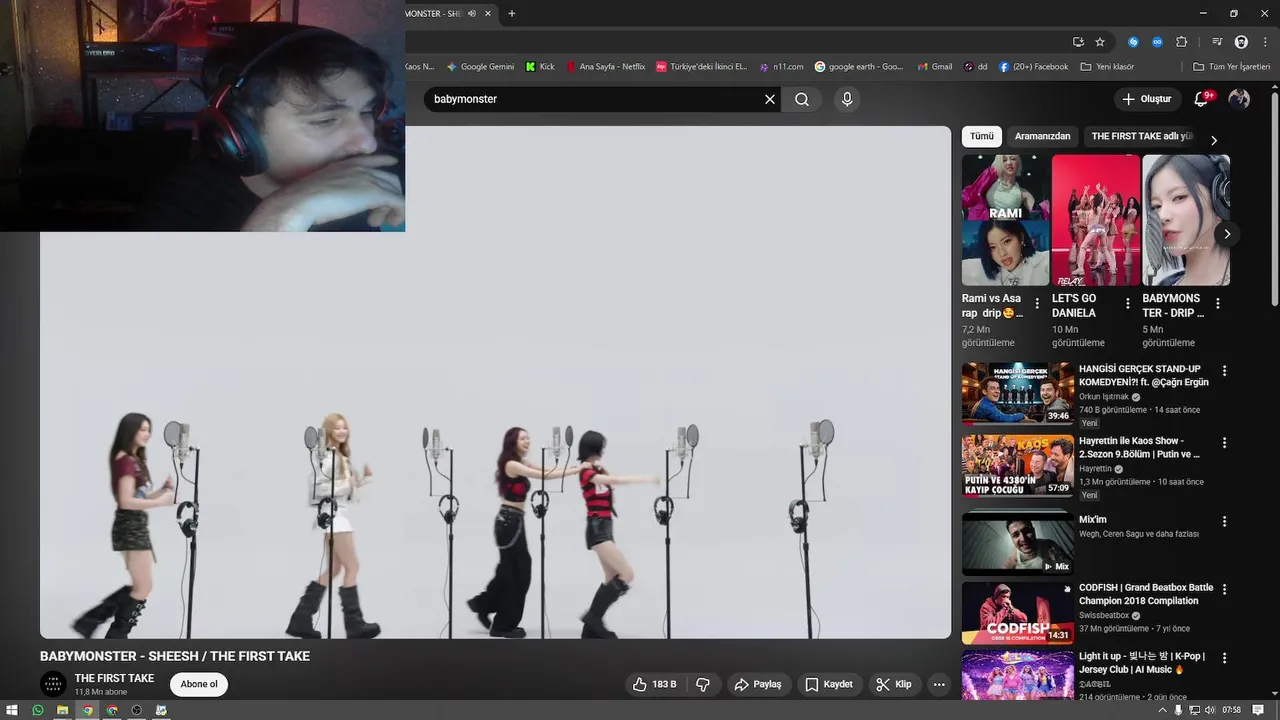
Task: Open the Tüm Yer İşaretleri folder
Action: [x=1232, y=67]
